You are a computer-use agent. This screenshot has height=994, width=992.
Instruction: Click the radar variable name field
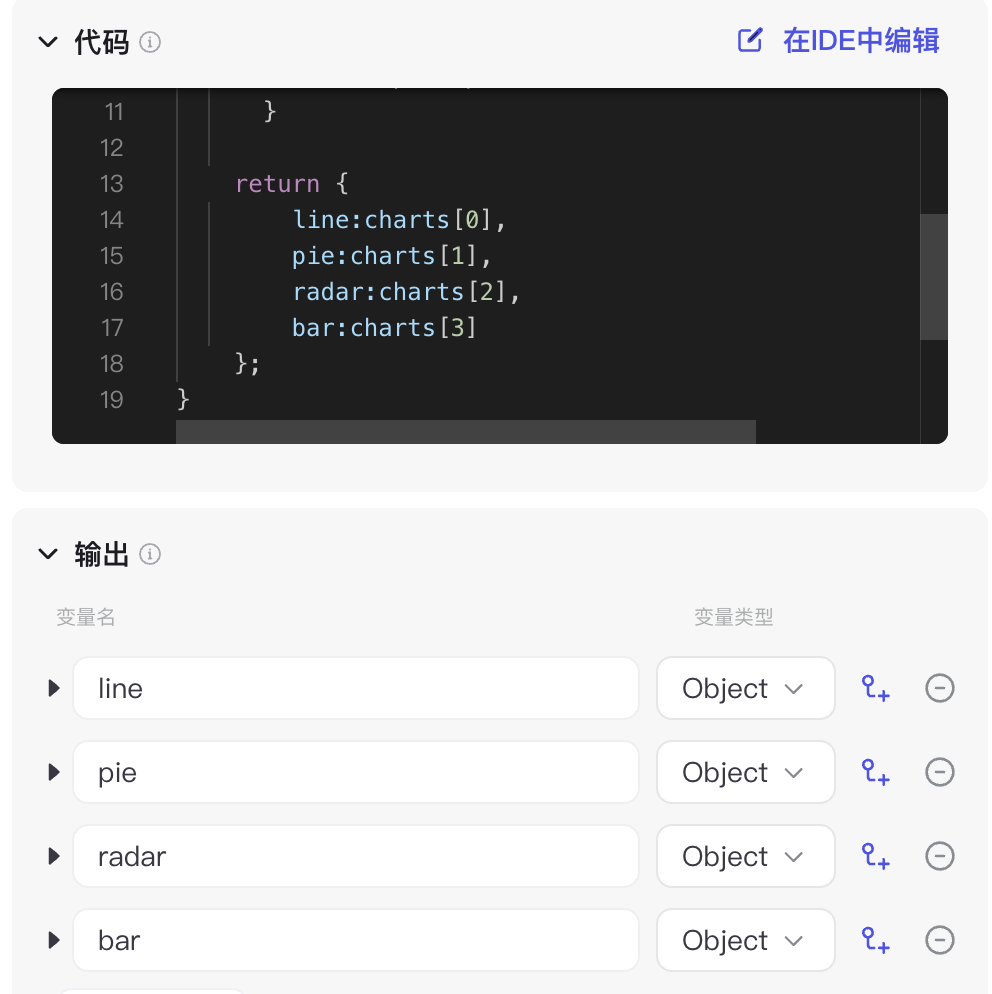(356, 856)
